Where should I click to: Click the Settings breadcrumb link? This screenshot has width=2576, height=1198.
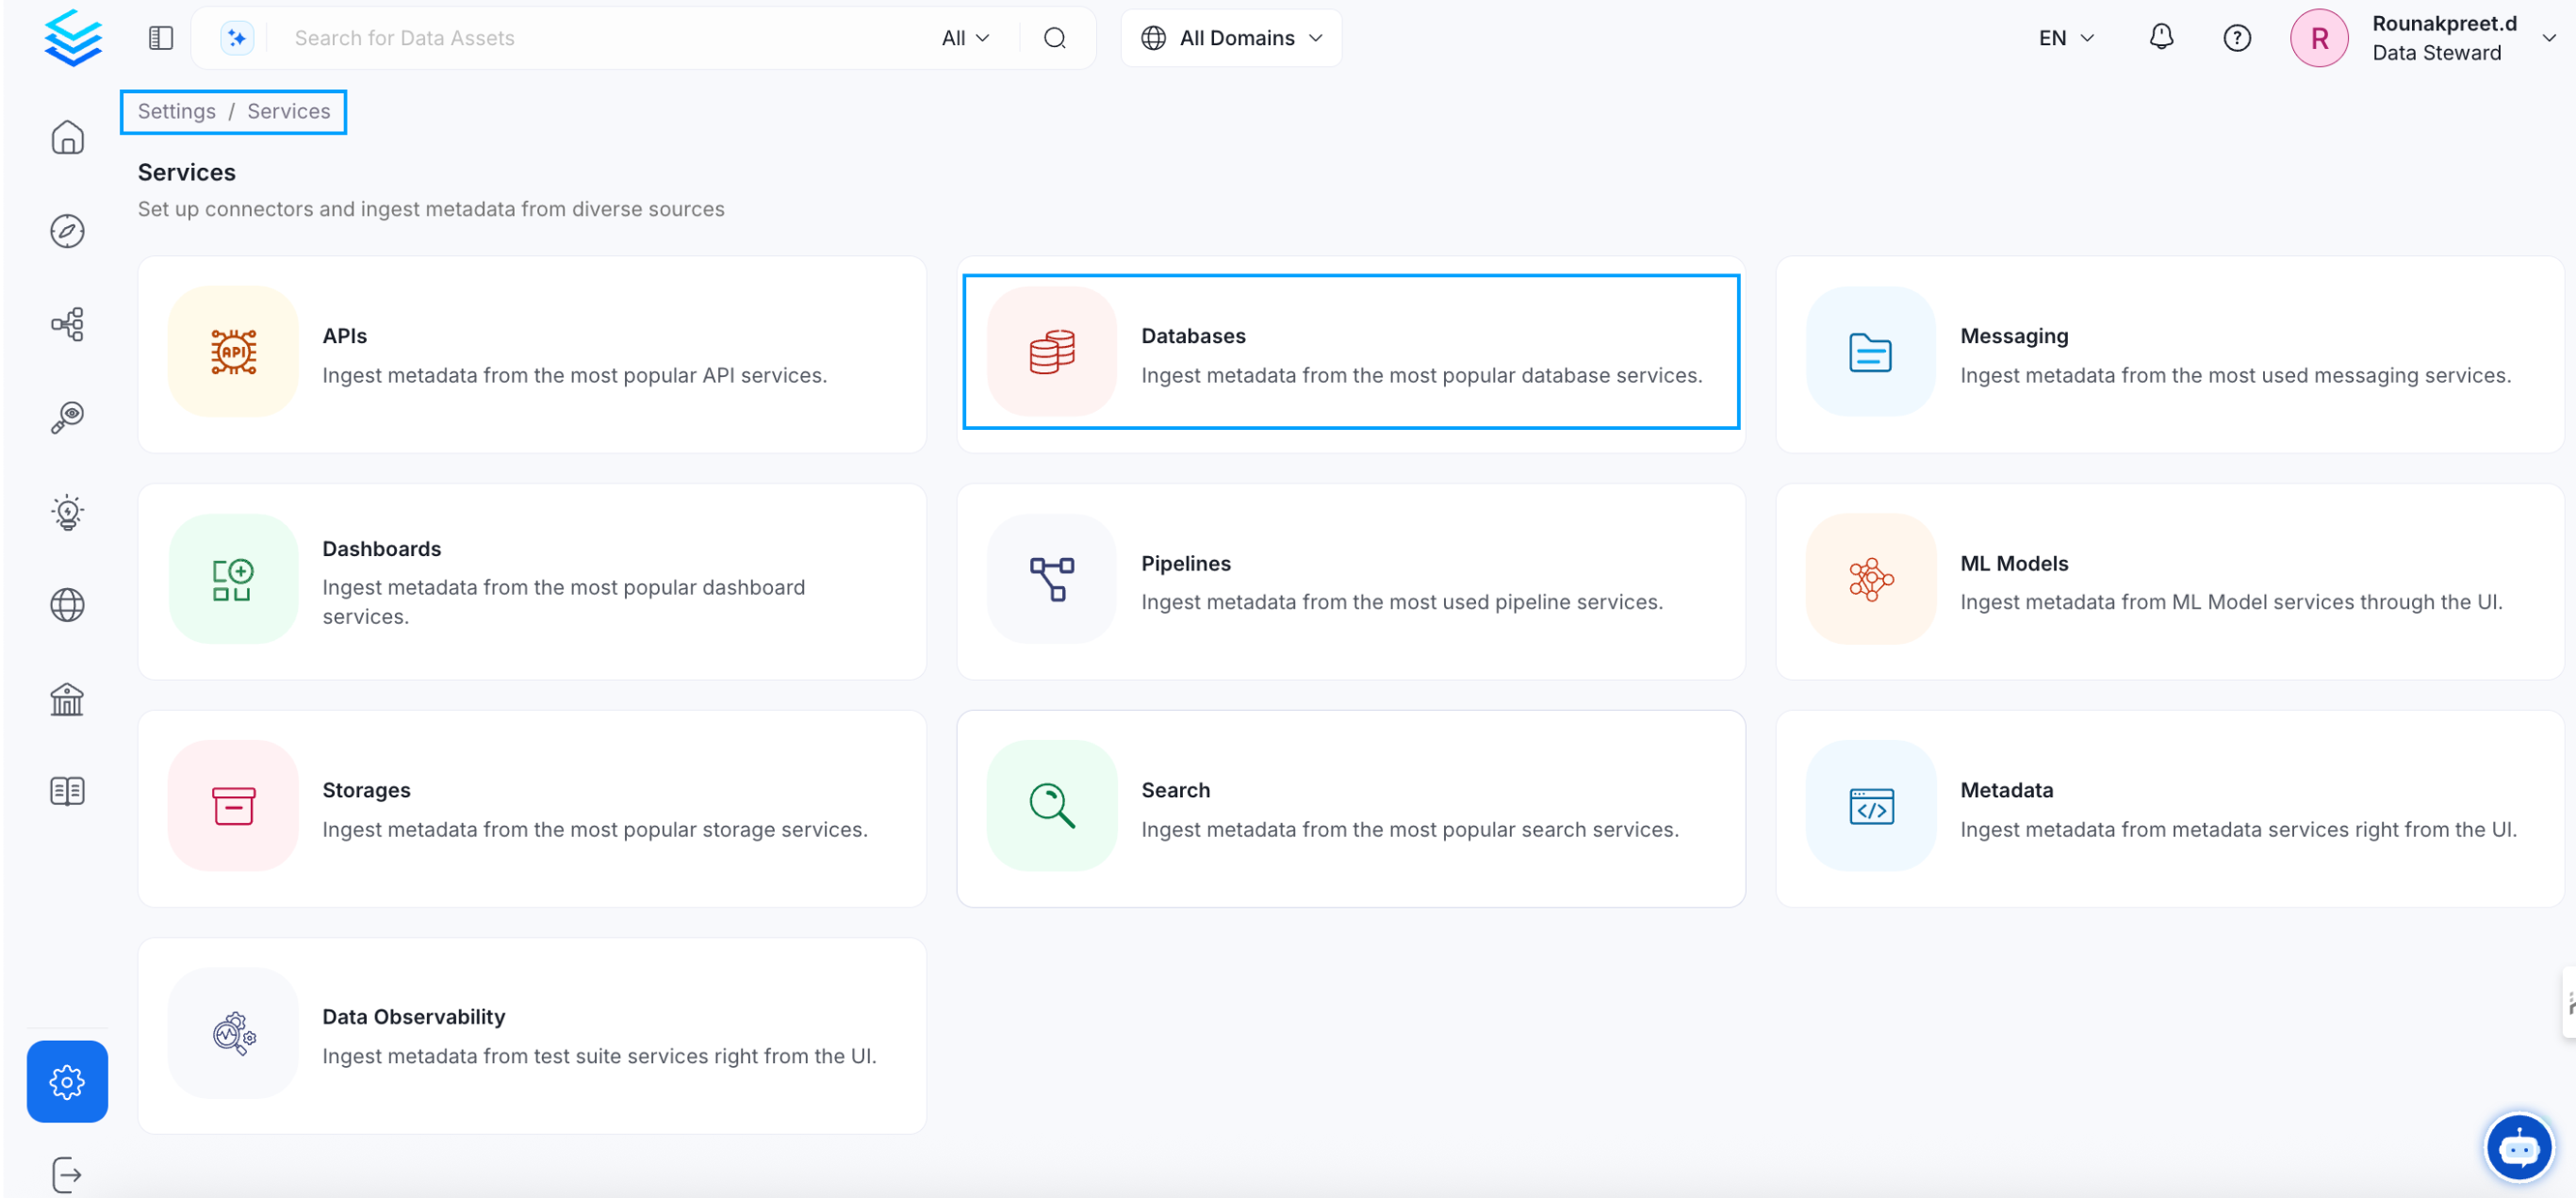(x=176, y=111)
